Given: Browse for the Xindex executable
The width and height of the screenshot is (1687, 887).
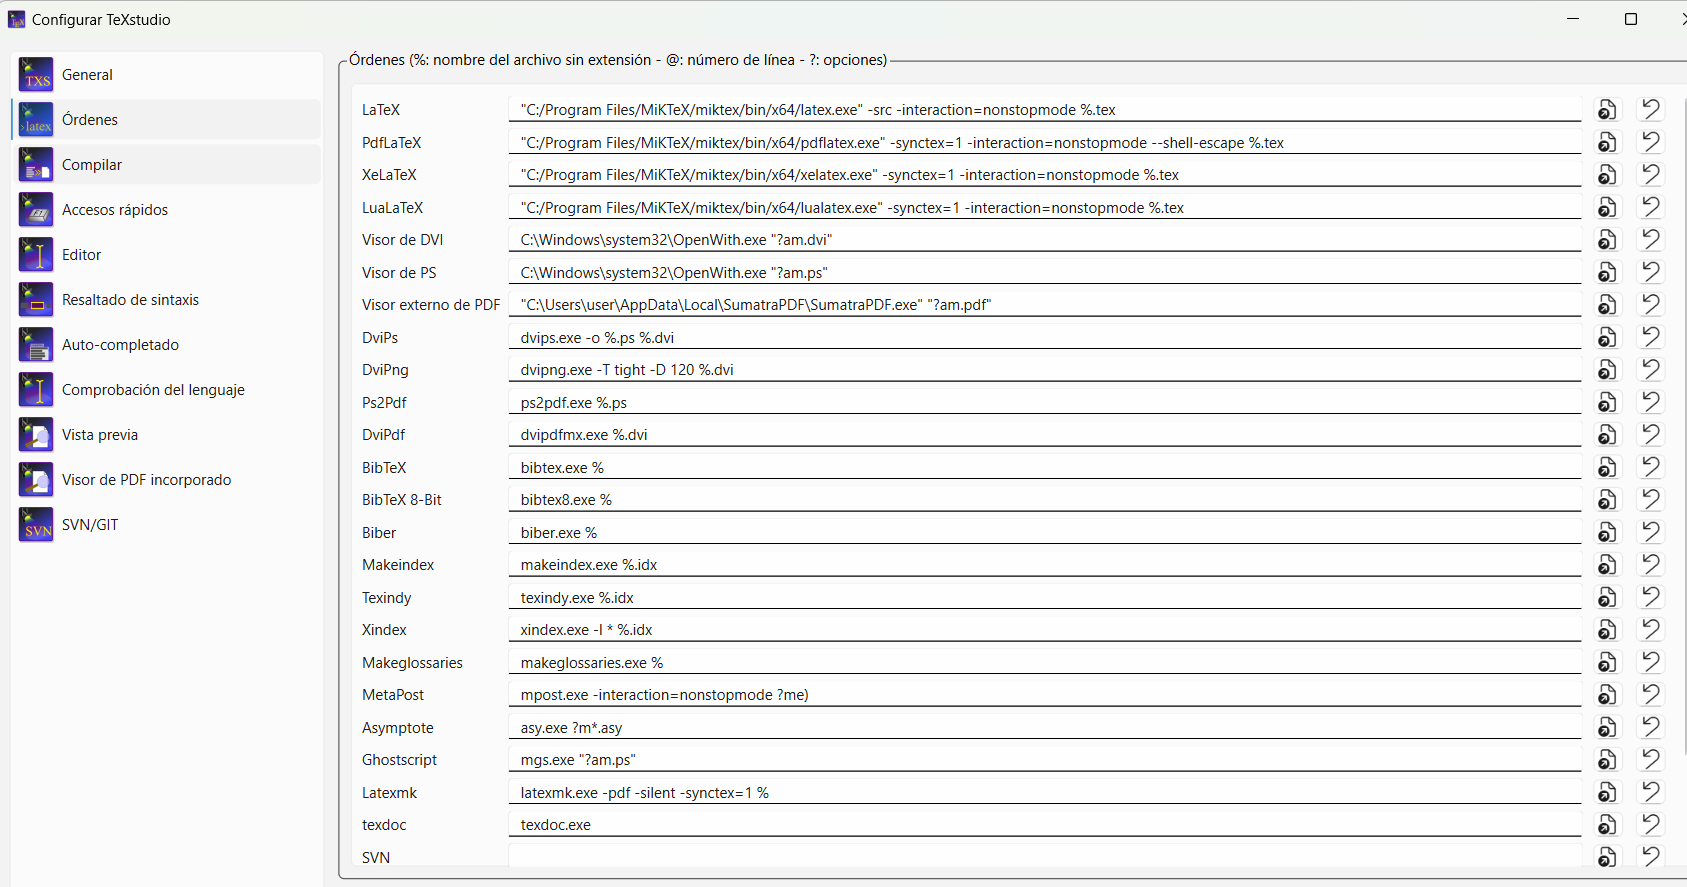Looking at the screenshot, I should (1607, 630).
